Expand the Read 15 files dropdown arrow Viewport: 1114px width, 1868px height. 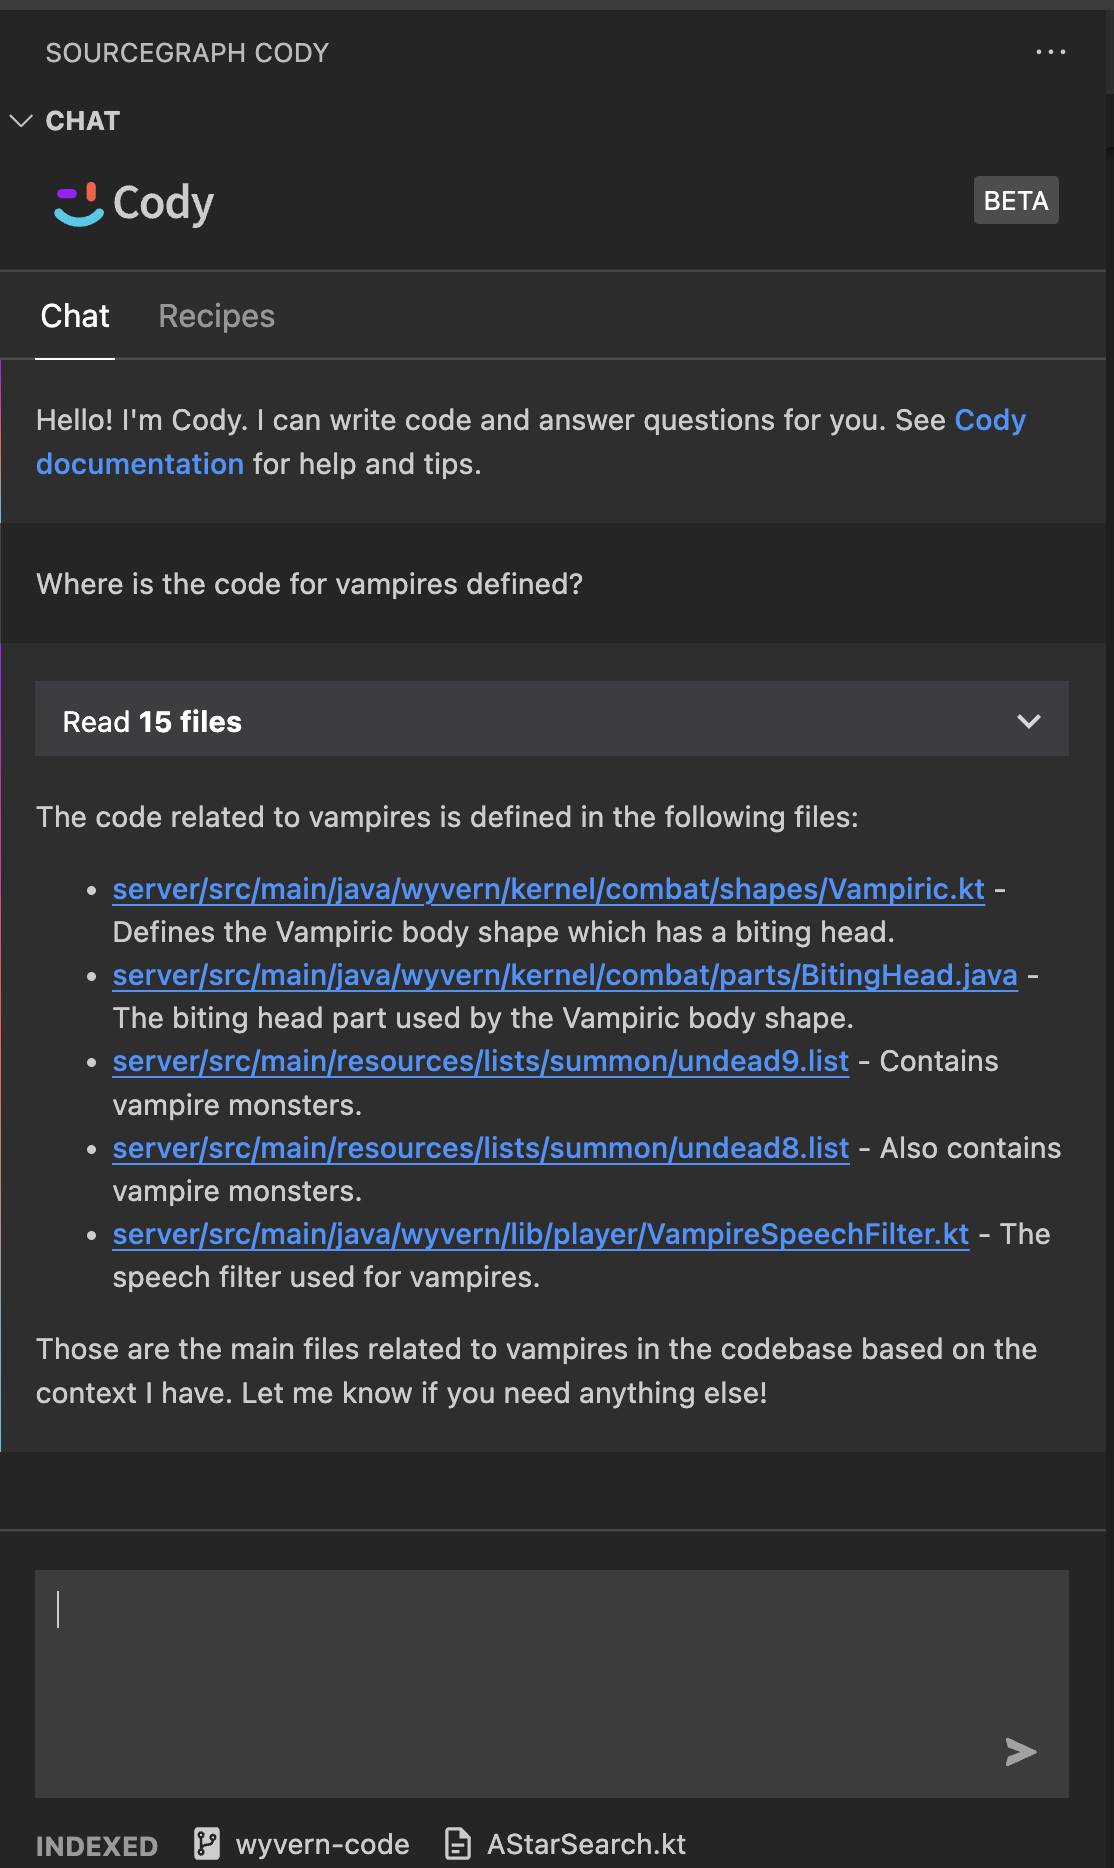tap(1029, 721)
